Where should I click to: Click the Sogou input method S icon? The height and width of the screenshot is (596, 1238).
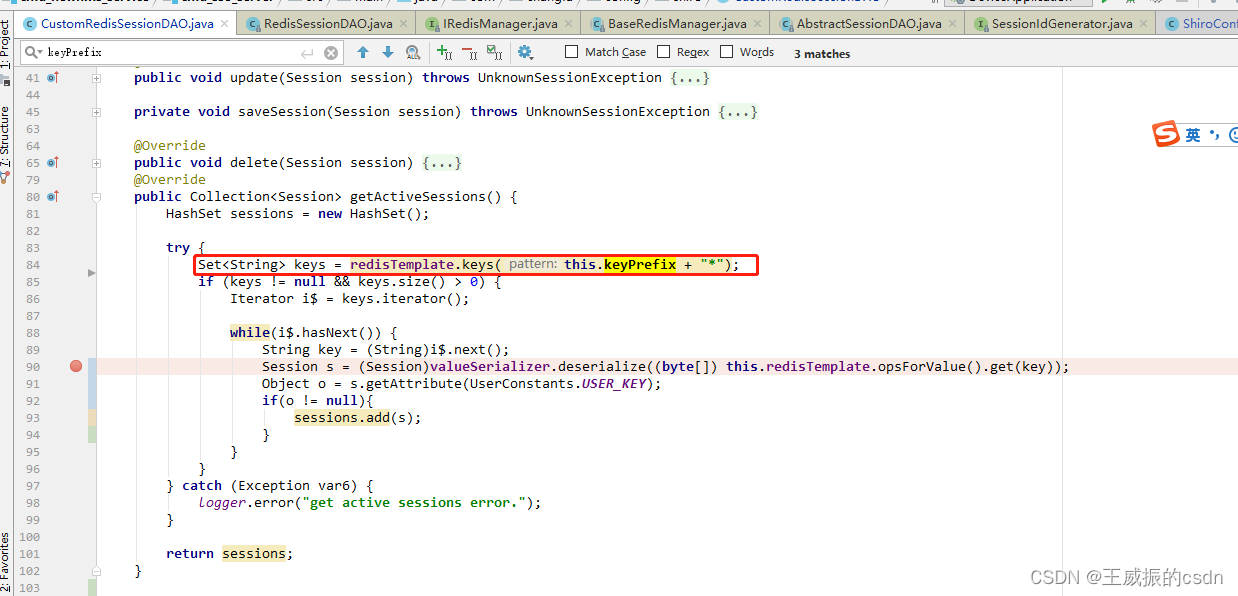pos(1166,134)
